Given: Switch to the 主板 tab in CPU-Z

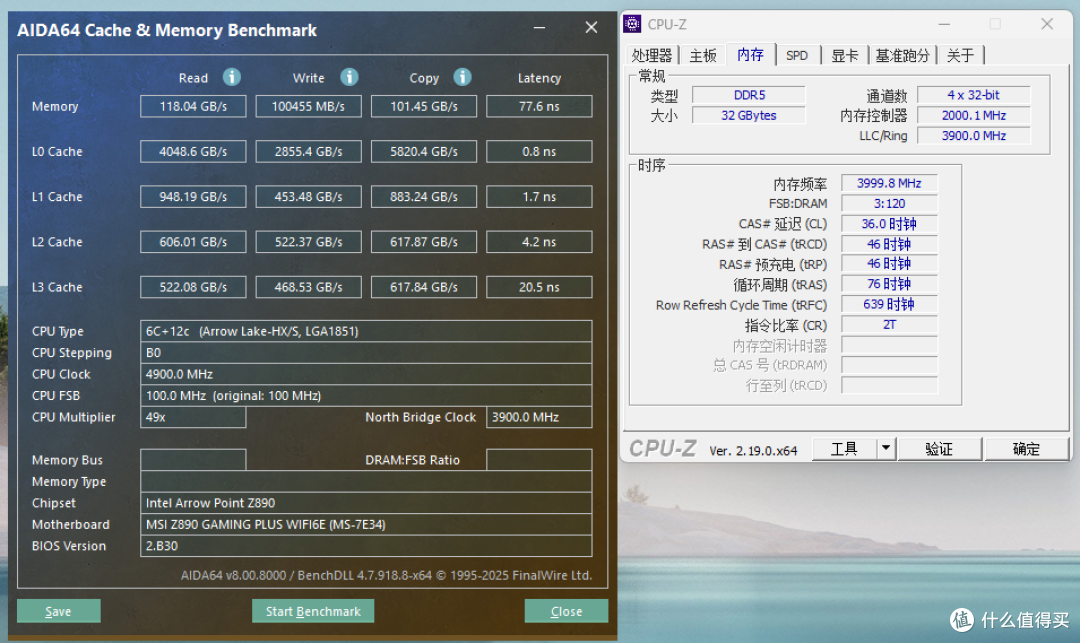Looking at the screenshot, I should (x=703, y=55).
